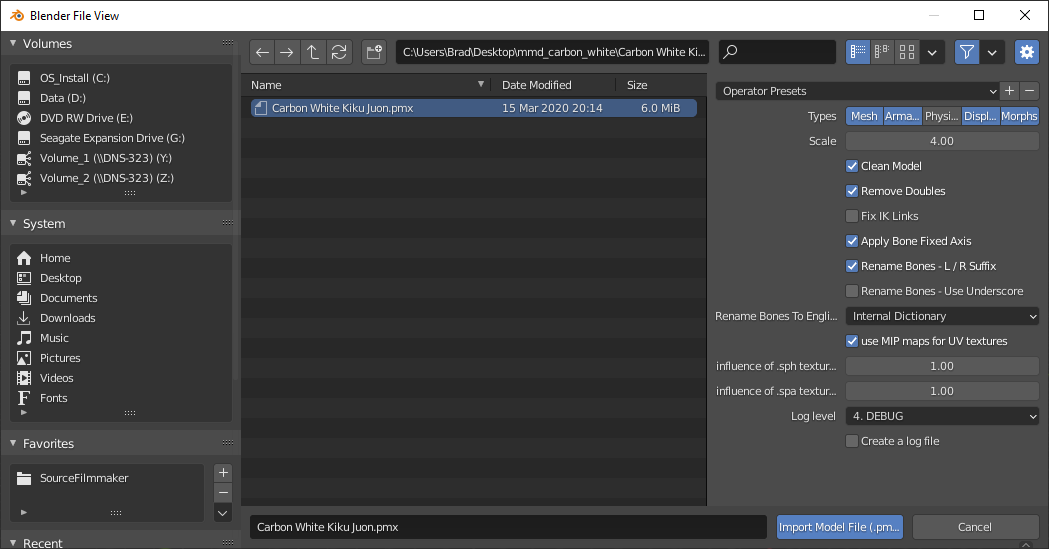The height and width of the screenshot is (549, 1049).
Task: Navigate up to parent directory
Action: point(312,52)
